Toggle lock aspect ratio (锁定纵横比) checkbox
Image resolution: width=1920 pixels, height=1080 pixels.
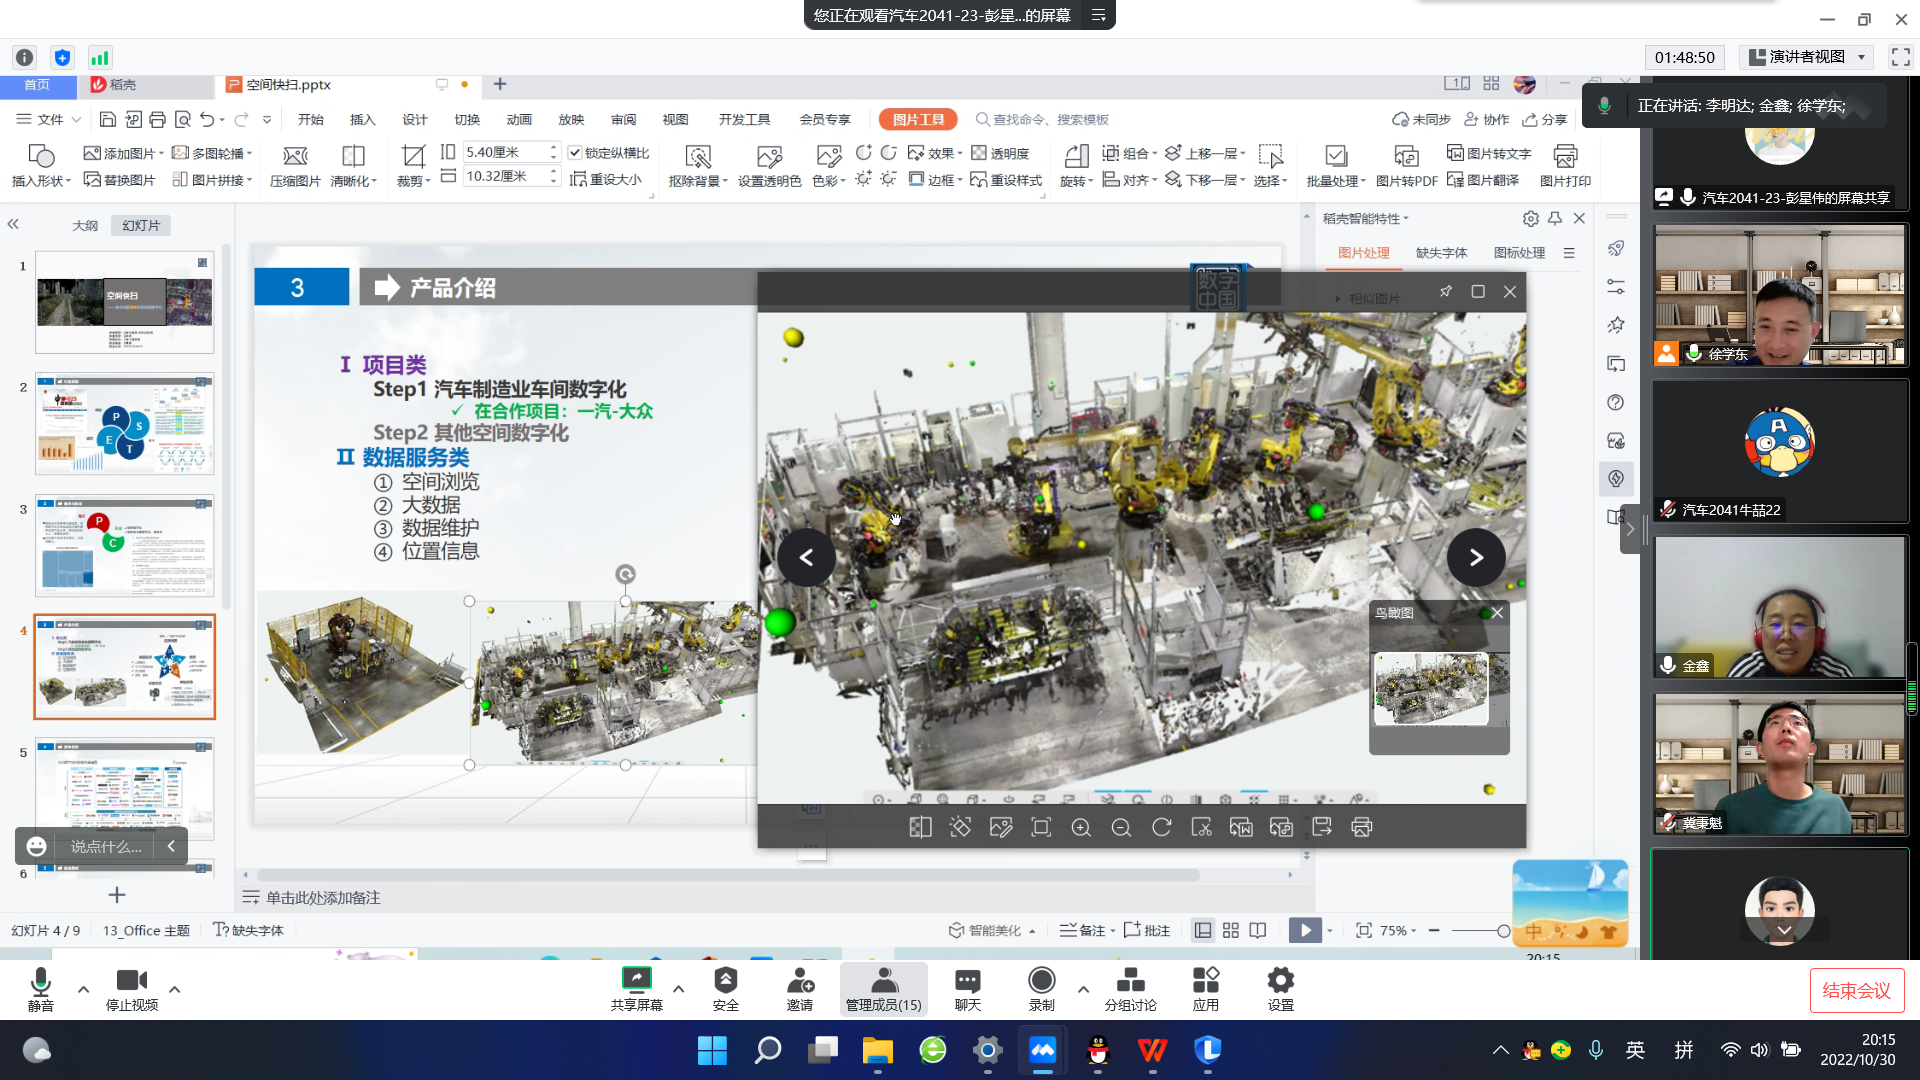[x=575, y=153]
